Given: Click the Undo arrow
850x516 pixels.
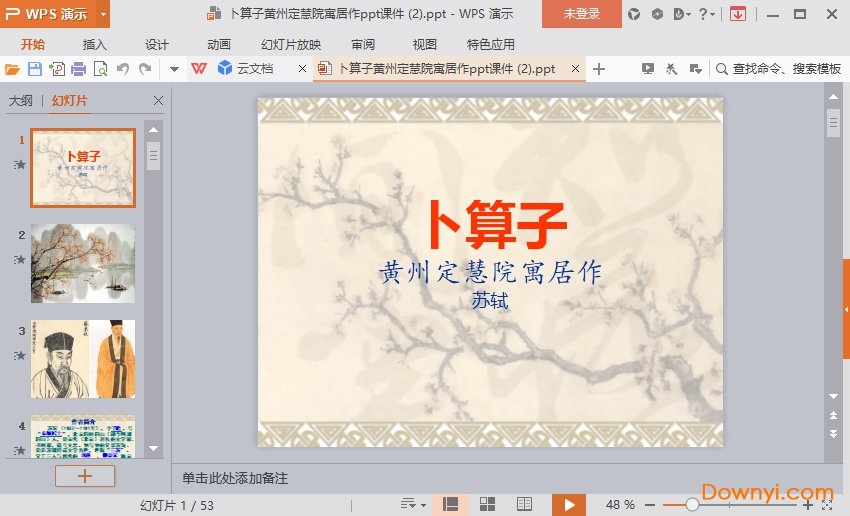Looking at the screenshot, I should tap(123, 69).
